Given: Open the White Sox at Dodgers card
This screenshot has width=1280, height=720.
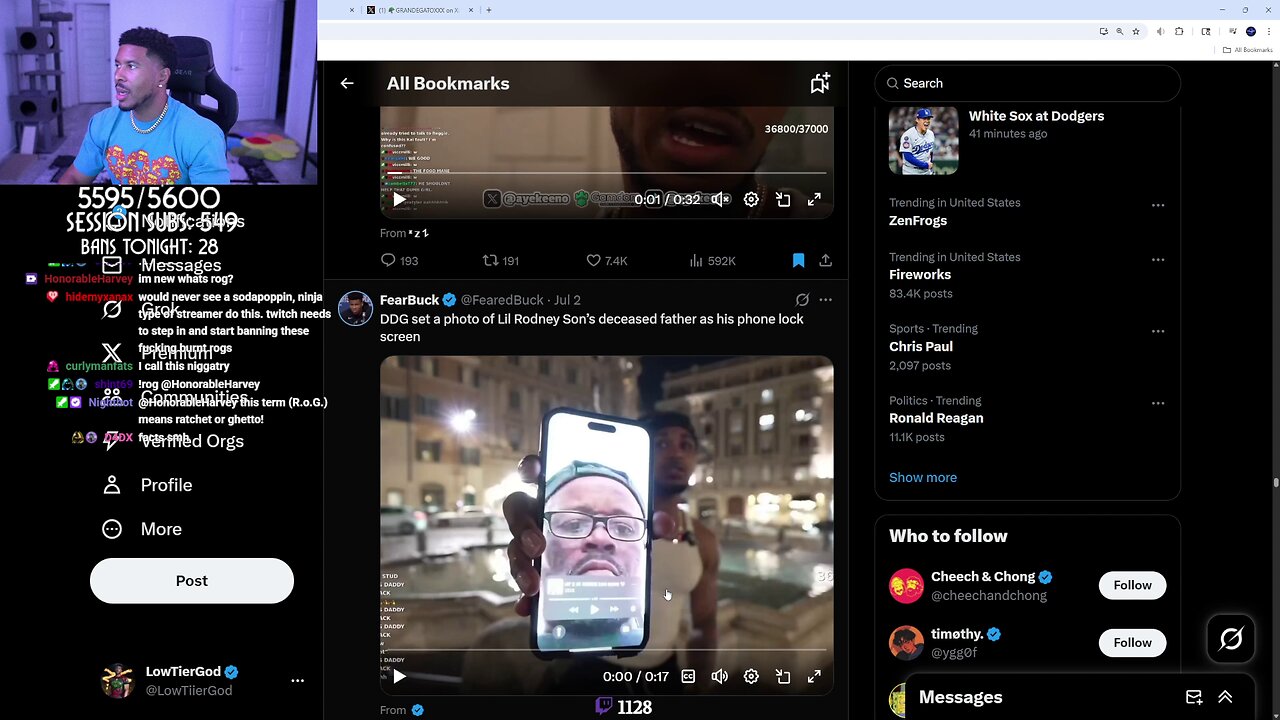Looking at the screenshot, I should pyautogui.click(x=1027, y=140).
